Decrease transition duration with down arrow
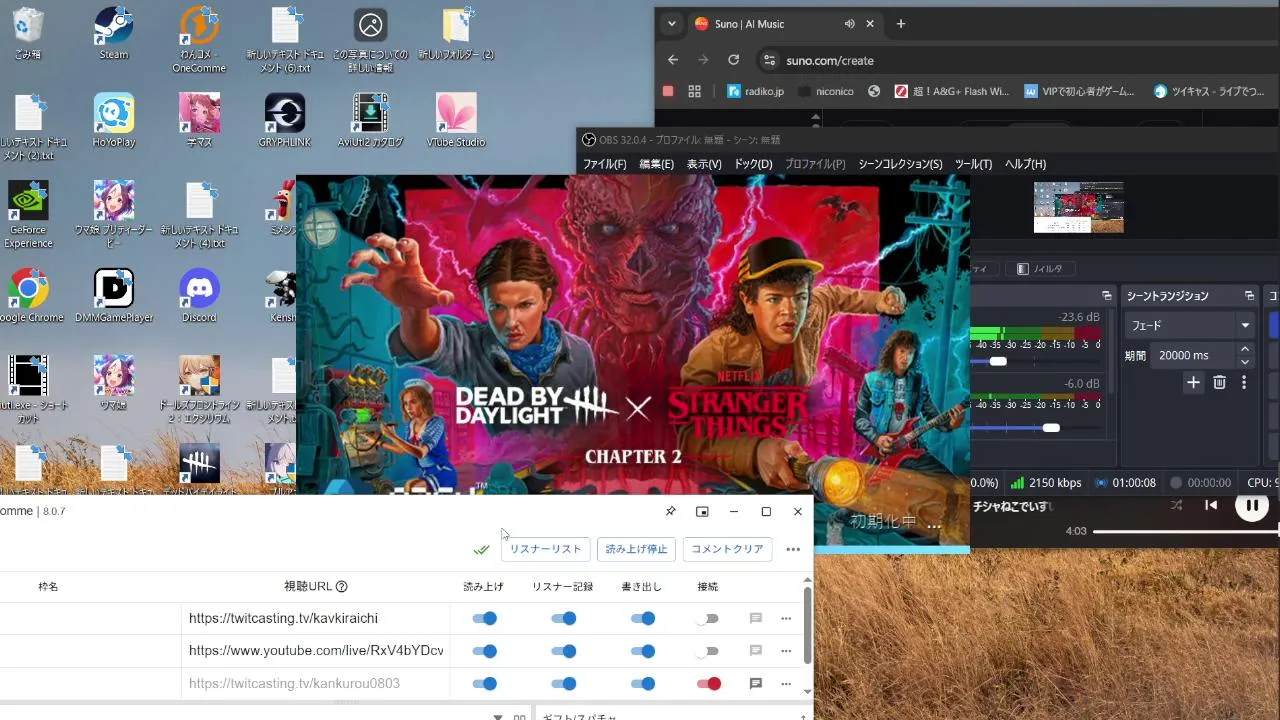 tap(1245, 362)
